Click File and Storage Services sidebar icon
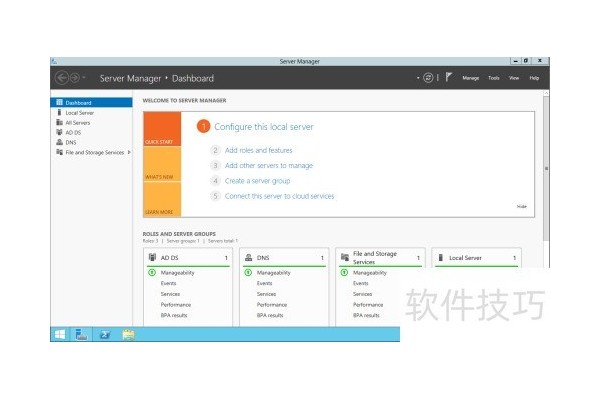Screen dimensions: 600x400 tap(59, 152)
